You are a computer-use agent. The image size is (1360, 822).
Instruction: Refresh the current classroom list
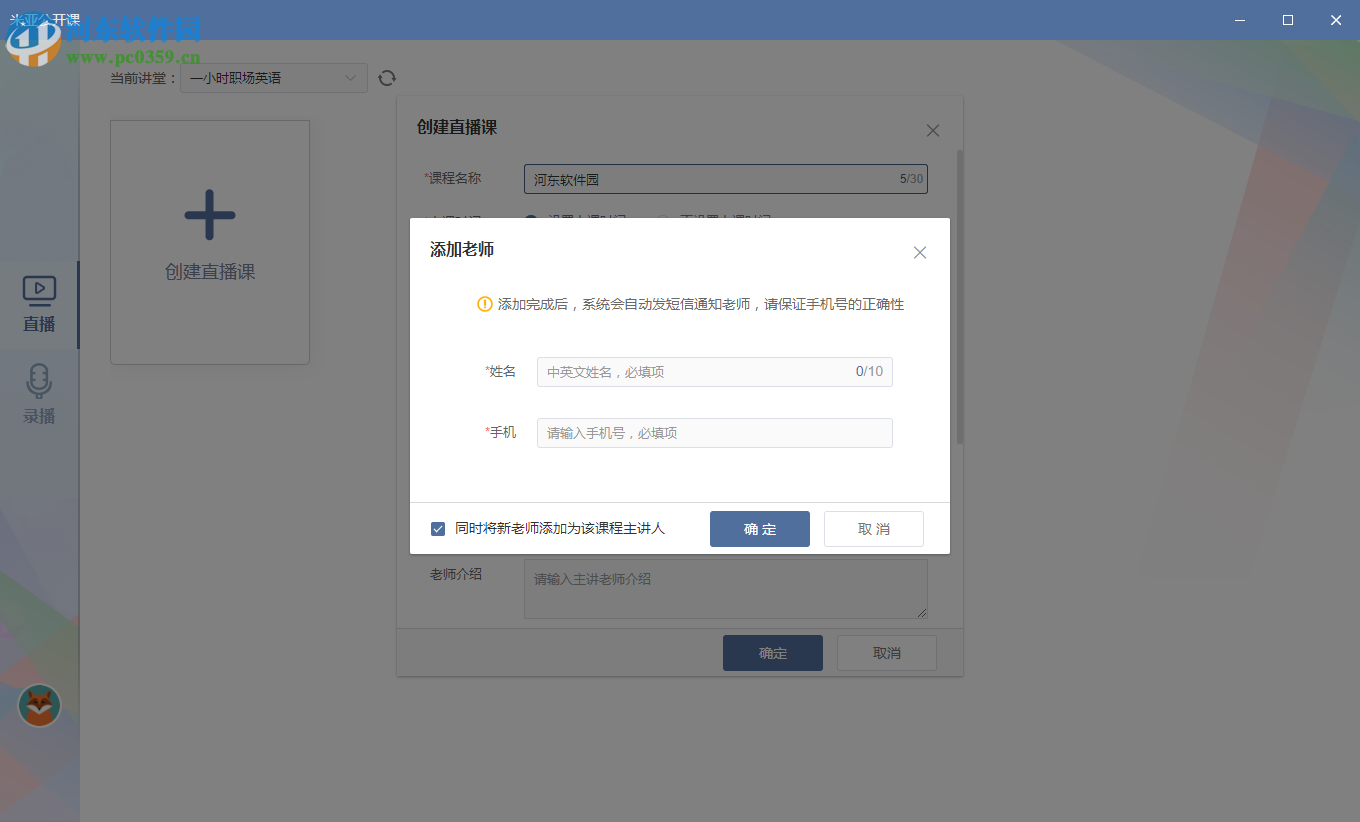tap(387, 77)
